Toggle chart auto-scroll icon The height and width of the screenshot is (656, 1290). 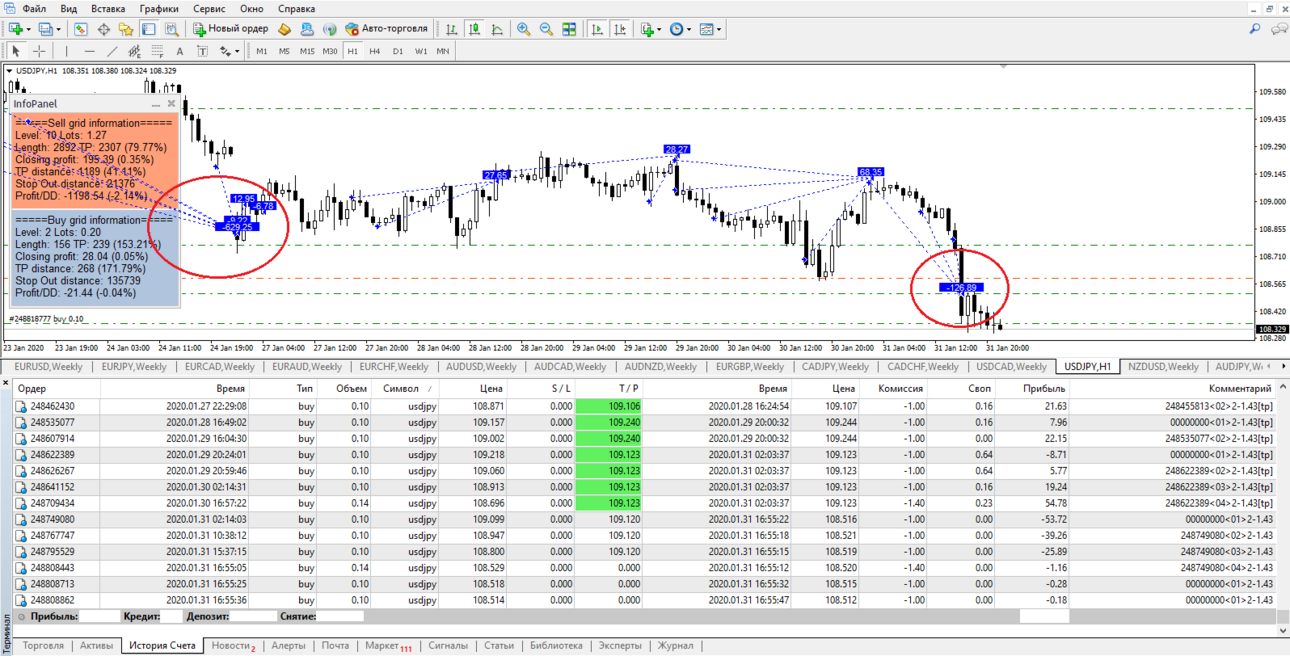(598, 29)
